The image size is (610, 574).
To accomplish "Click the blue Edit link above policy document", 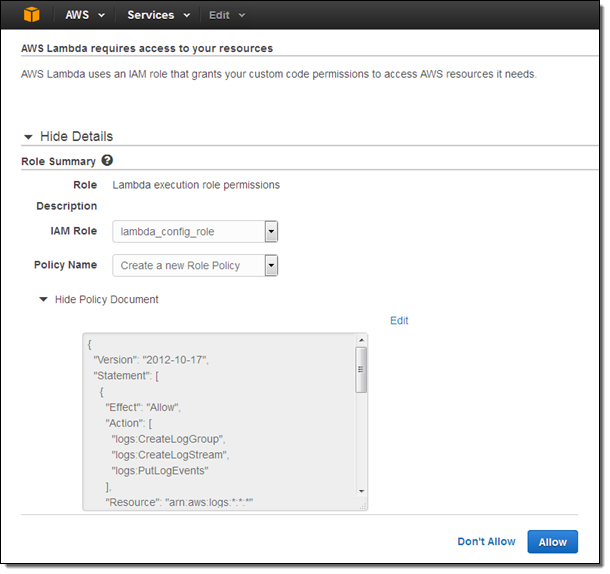I will pos(399,321).
